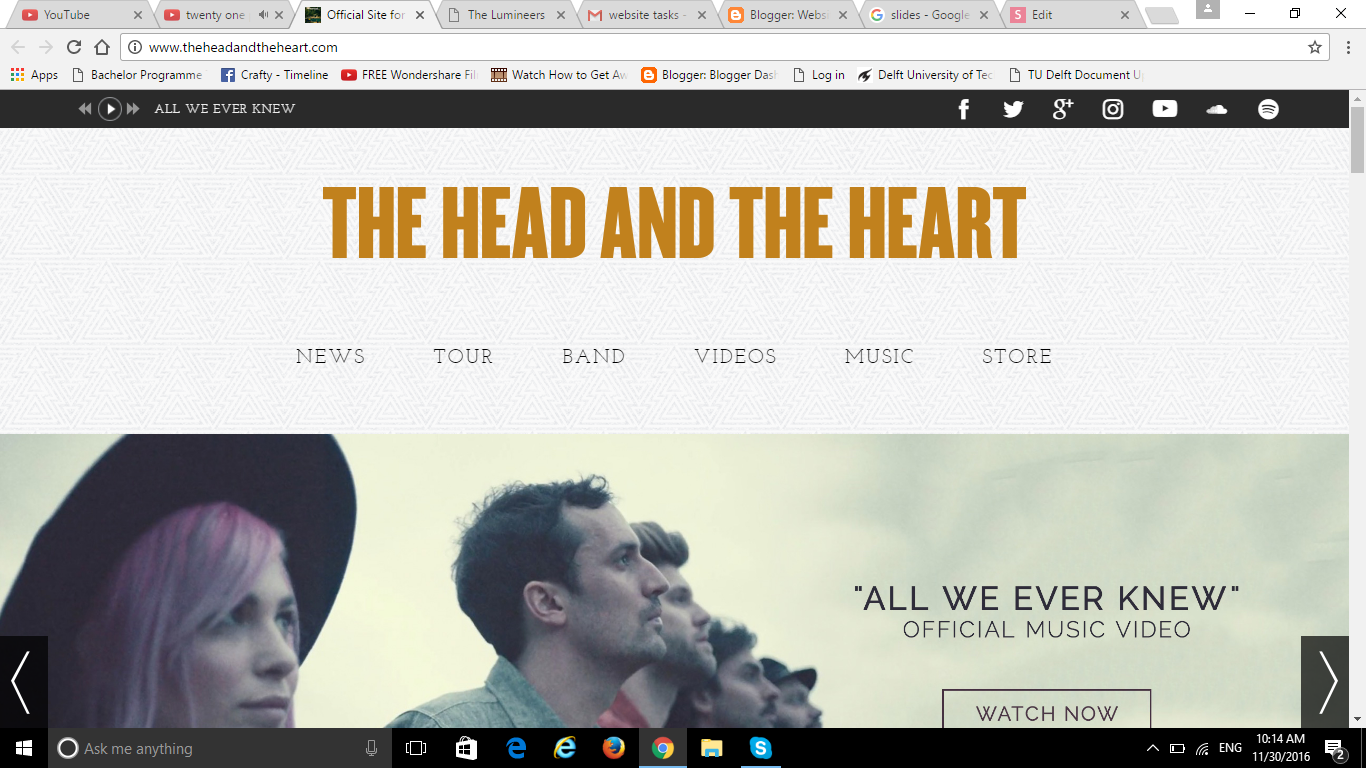
Task: Bookmark this page with star icon
Action: 1315,47
